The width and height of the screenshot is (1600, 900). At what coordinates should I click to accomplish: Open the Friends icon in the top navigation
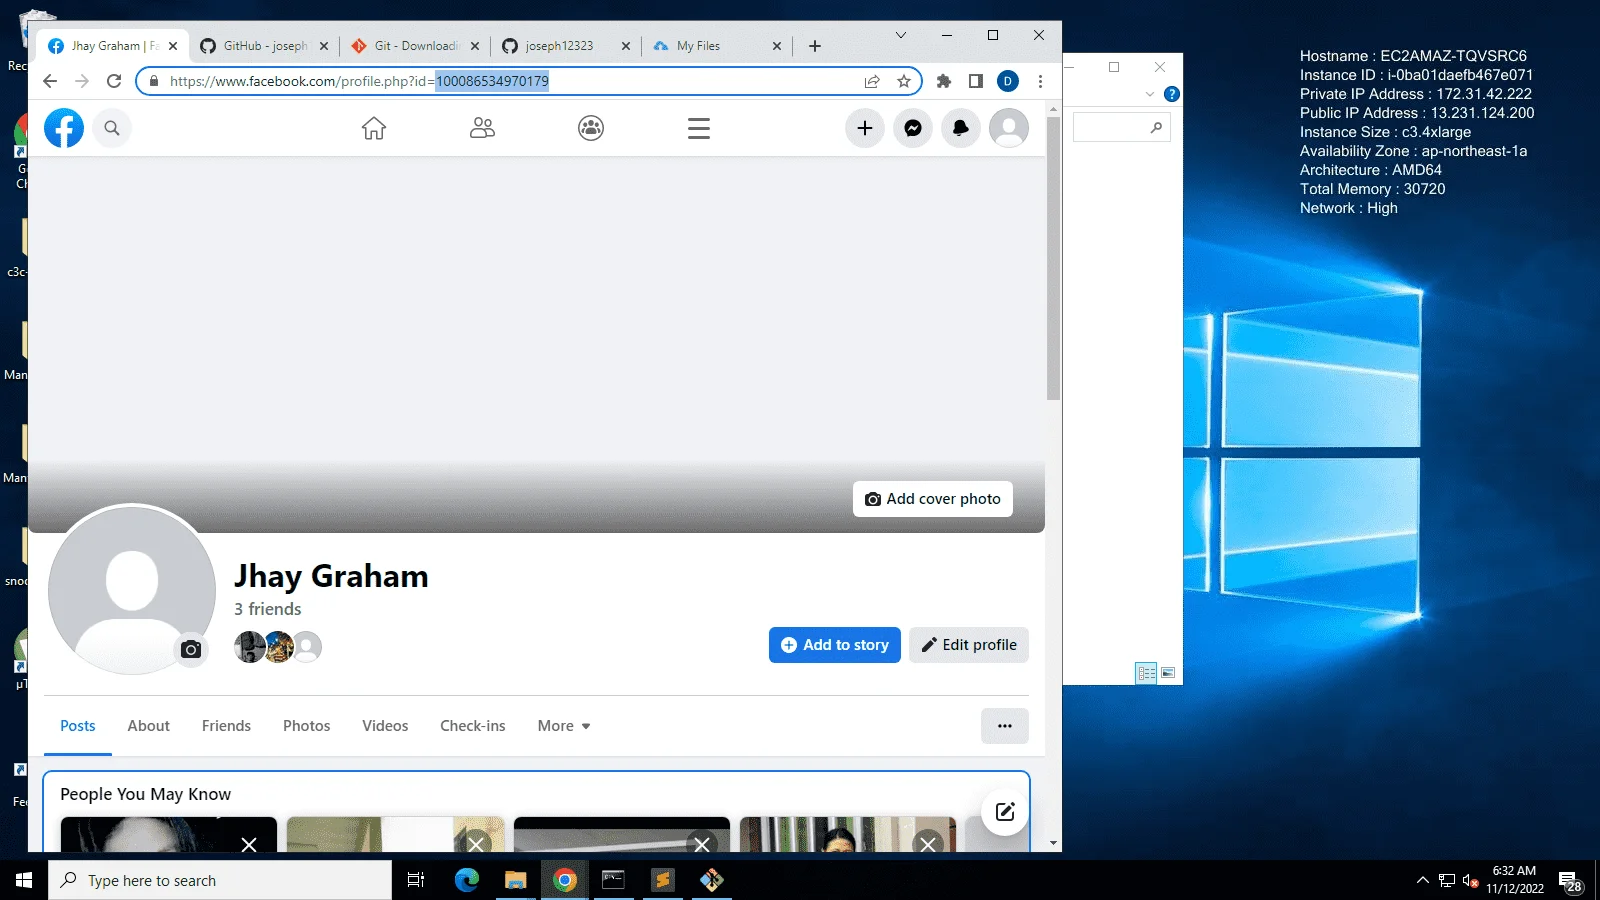[482, 128]
